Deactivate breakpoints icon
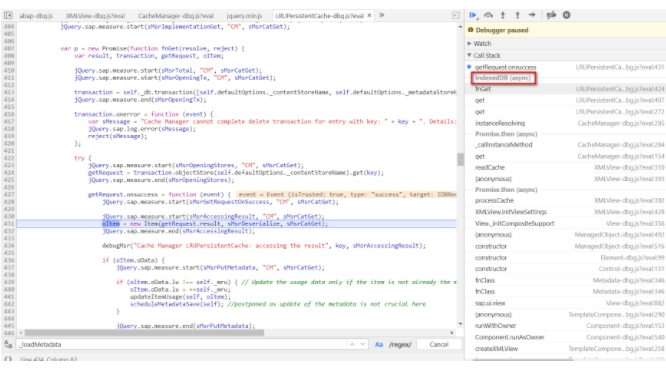 pyautogui.click(x=551, y=15)
